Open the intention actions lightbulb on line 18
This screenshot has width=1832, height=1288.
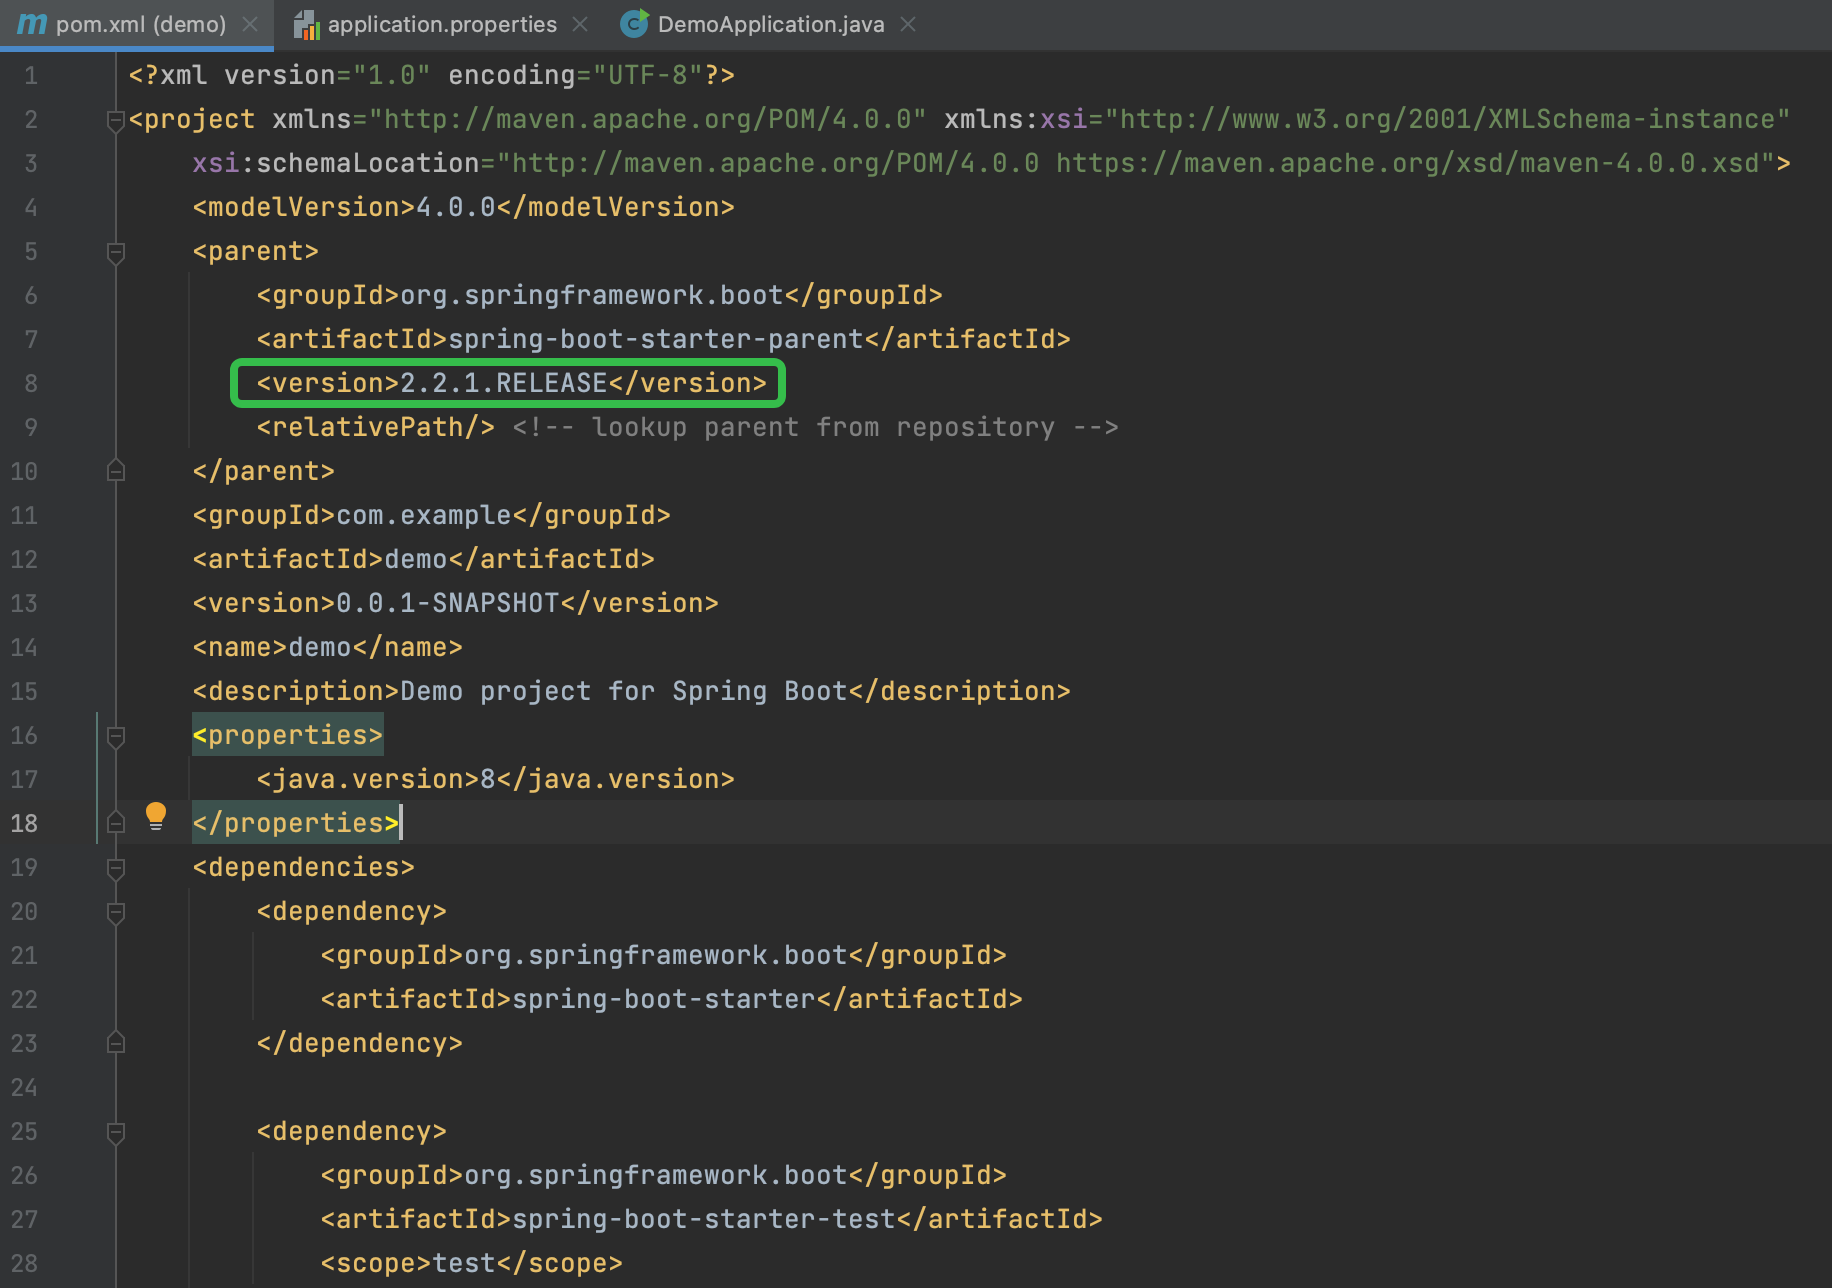coord(156,816)
